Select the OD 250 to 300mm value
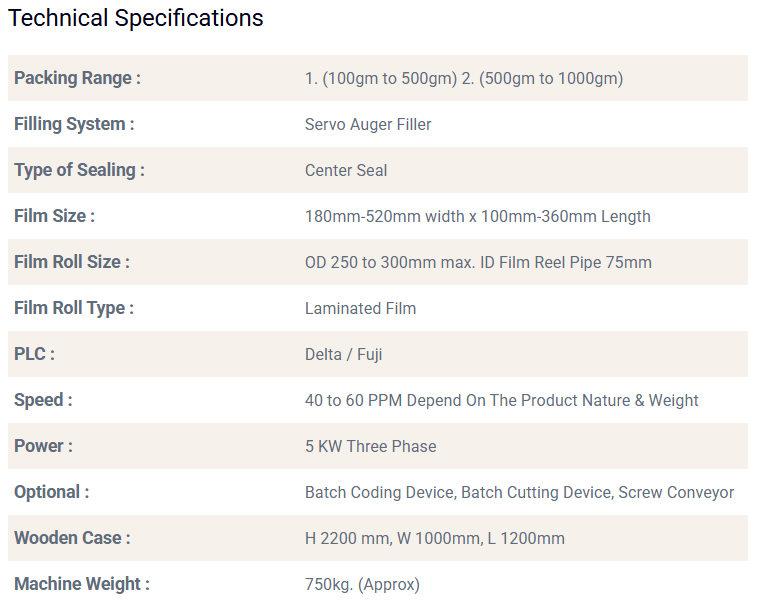 478,262
